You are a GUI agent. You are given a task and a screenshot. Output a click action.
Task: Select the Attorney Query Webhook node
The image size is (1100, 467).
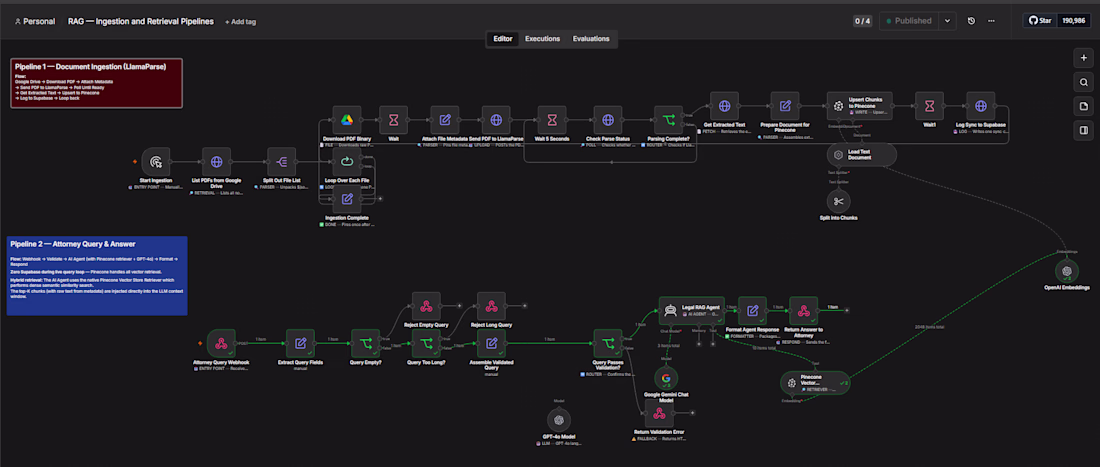221,344
